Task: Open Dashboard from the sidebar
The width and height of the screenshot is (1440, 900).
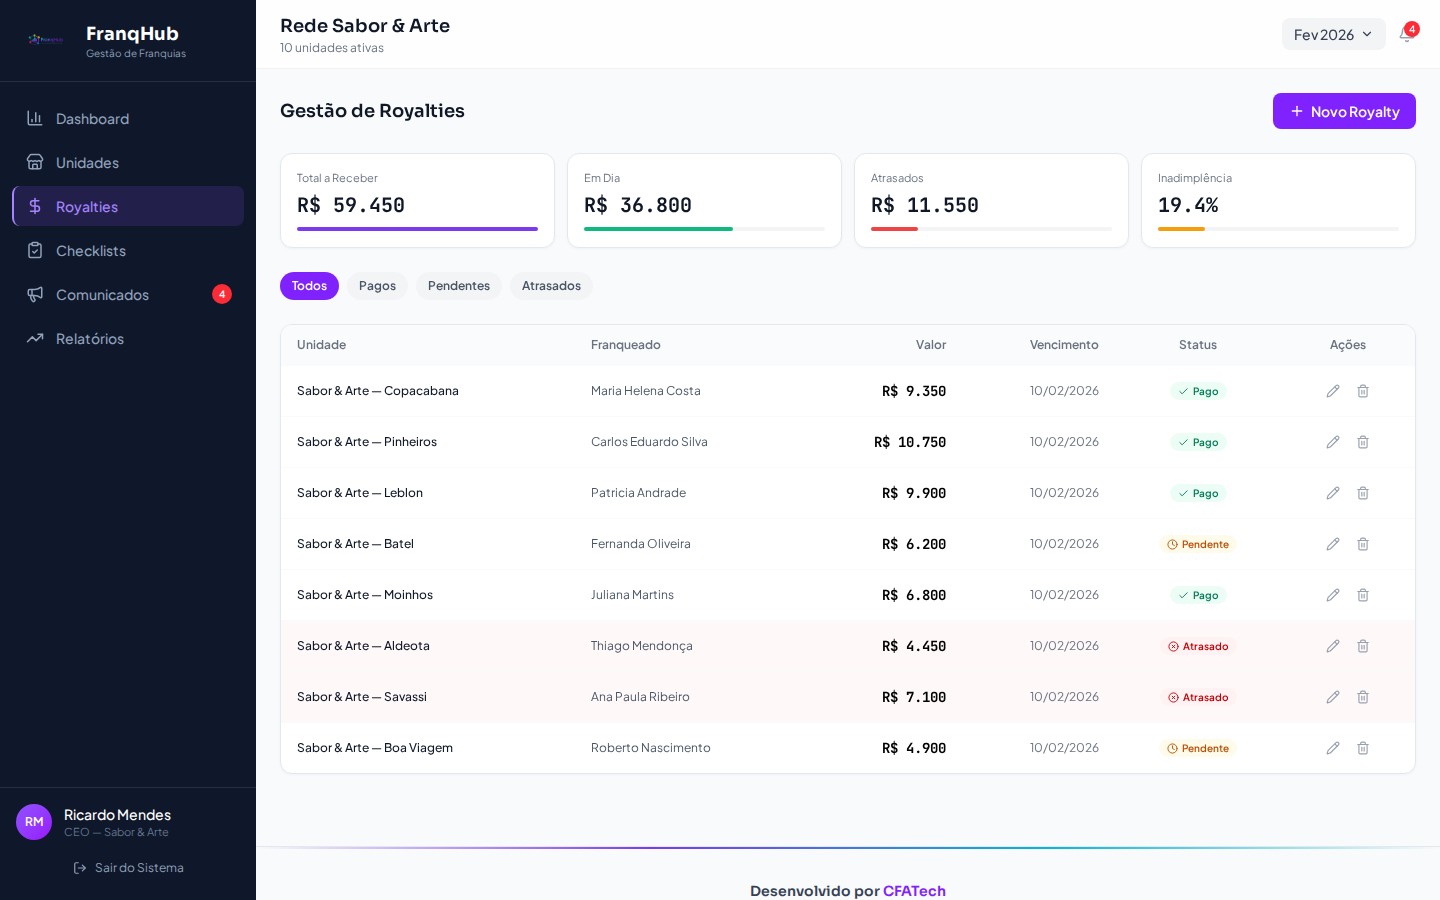Action: (x=92, y=119)
